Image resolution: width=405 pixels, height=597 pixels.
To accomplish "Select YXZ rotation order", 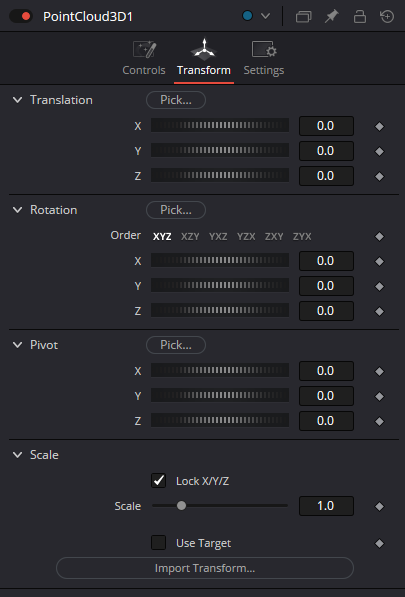I will tap(218, 236).
